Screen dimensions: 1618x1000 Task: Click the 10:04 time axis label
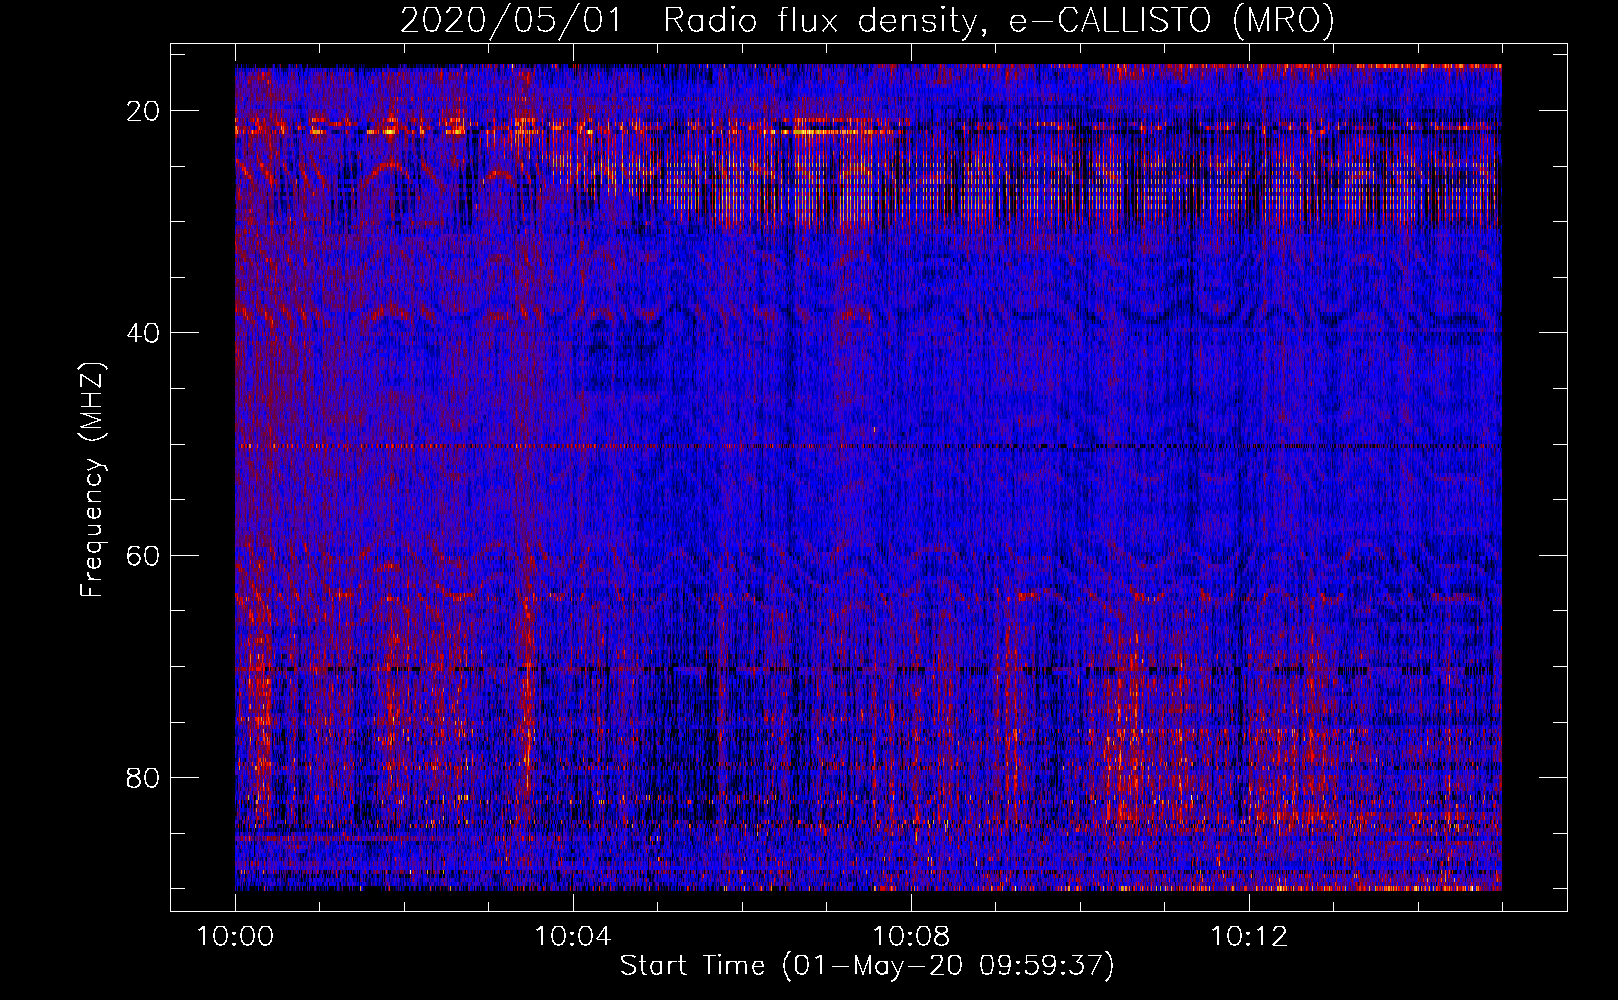click(x=573, y=937)
